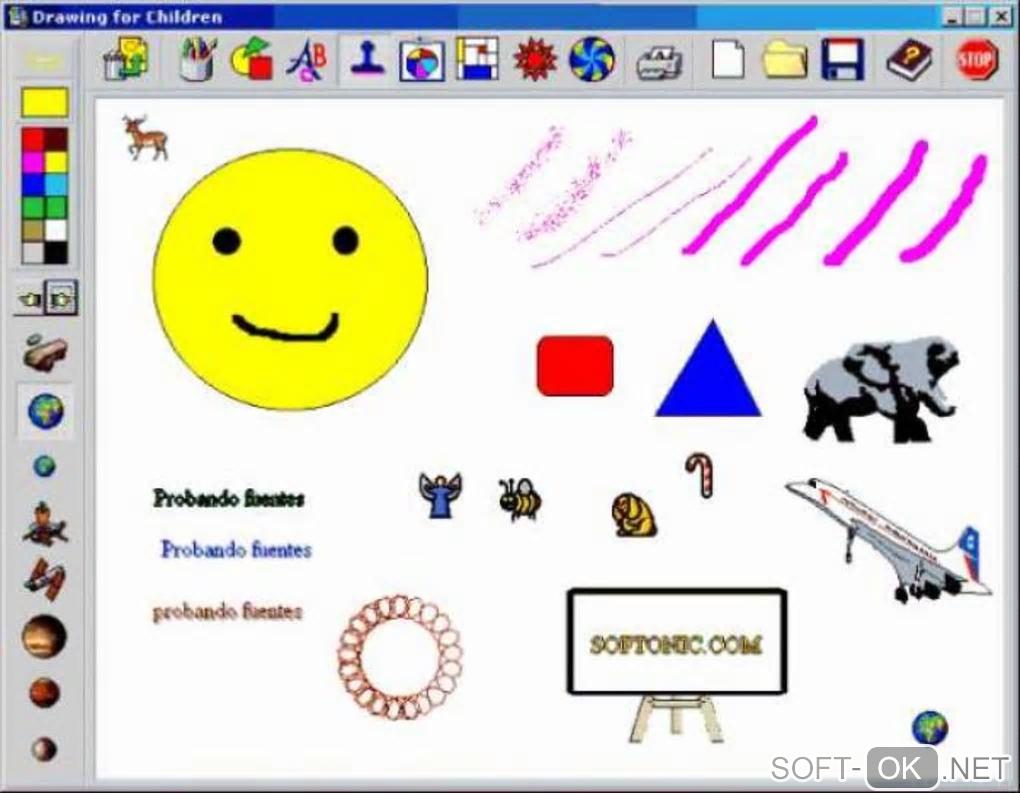This screenshot has height=793, width=1020.
Task: Open the colorful beach ball picture tool
Action: (422, 60)
